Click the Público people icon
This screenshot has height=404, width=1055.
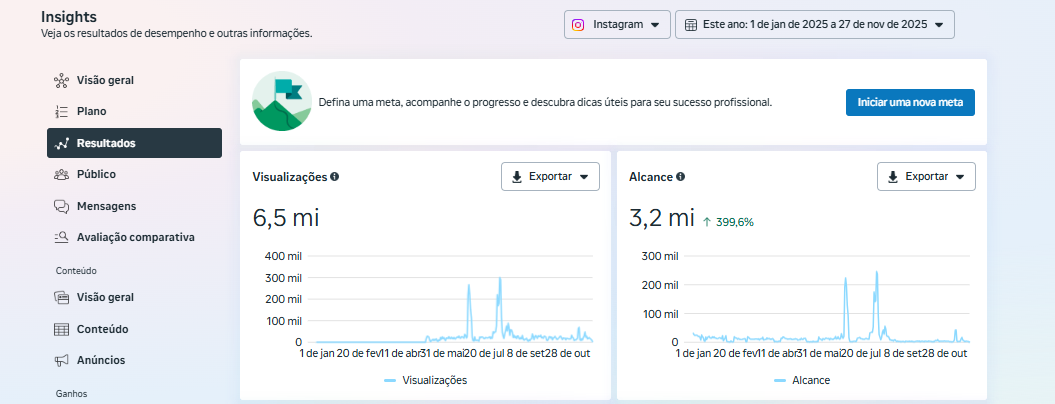pos(61,175)
